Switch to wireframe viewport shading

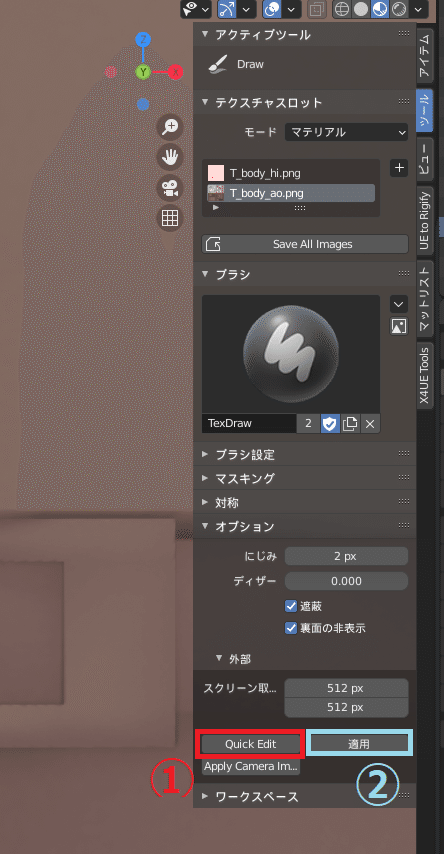pyautogui.click(x=342, y=9)
